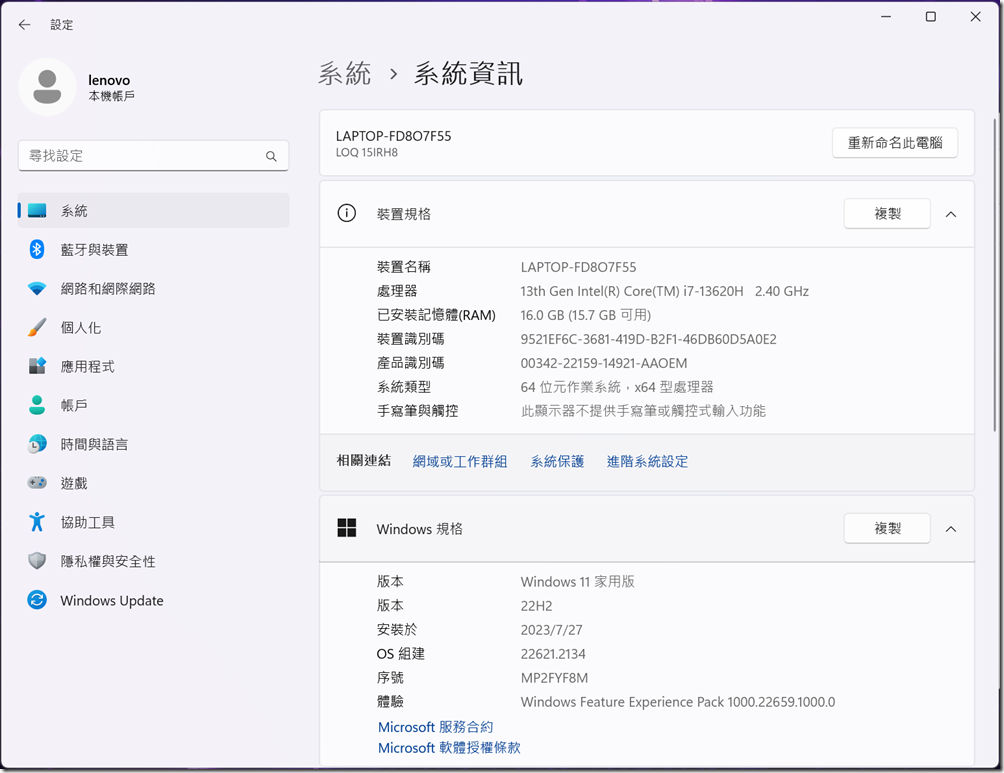Screen dimensions: 1004x773
Task: Select the 網路和網際網路 Wi-Fi icon
Action: (x=37, y=289)
